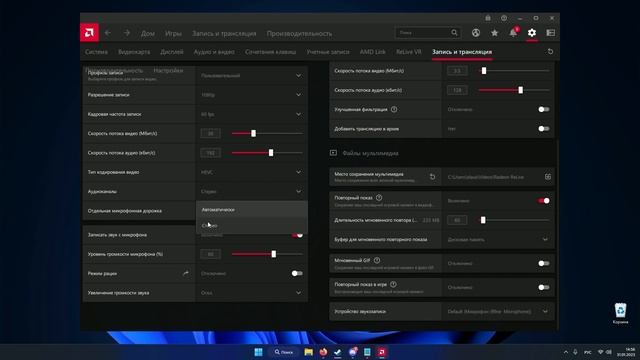Click Длительность мгновенного повтора slider
Viewport: 640px width, 360px height.
(514, 220)
